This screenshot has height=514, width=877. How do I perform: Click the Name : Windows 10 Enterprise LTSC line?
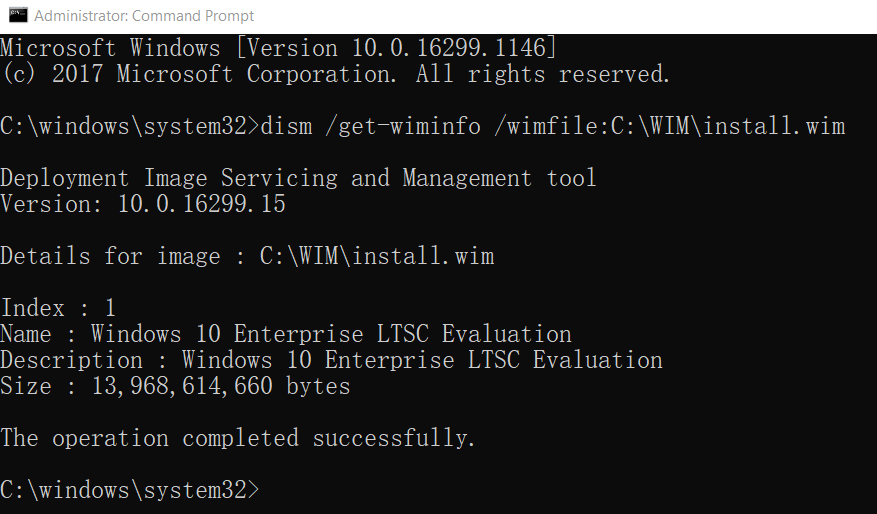286,334
